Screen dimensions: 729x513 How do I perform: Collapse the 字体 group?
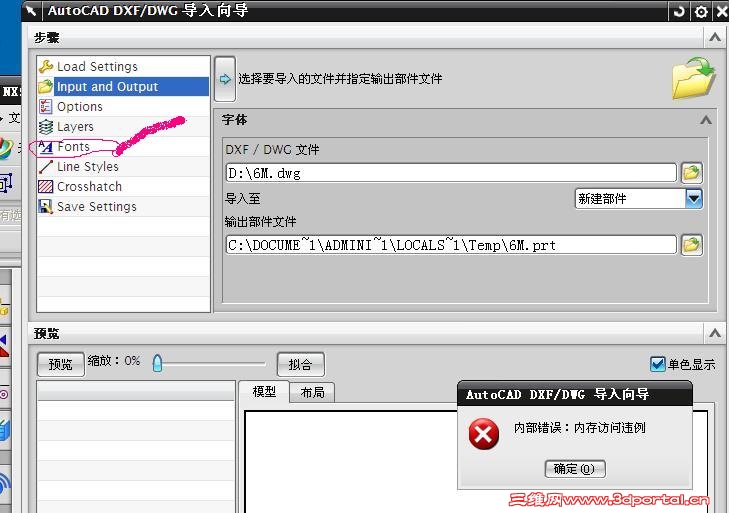click(706, 120)
